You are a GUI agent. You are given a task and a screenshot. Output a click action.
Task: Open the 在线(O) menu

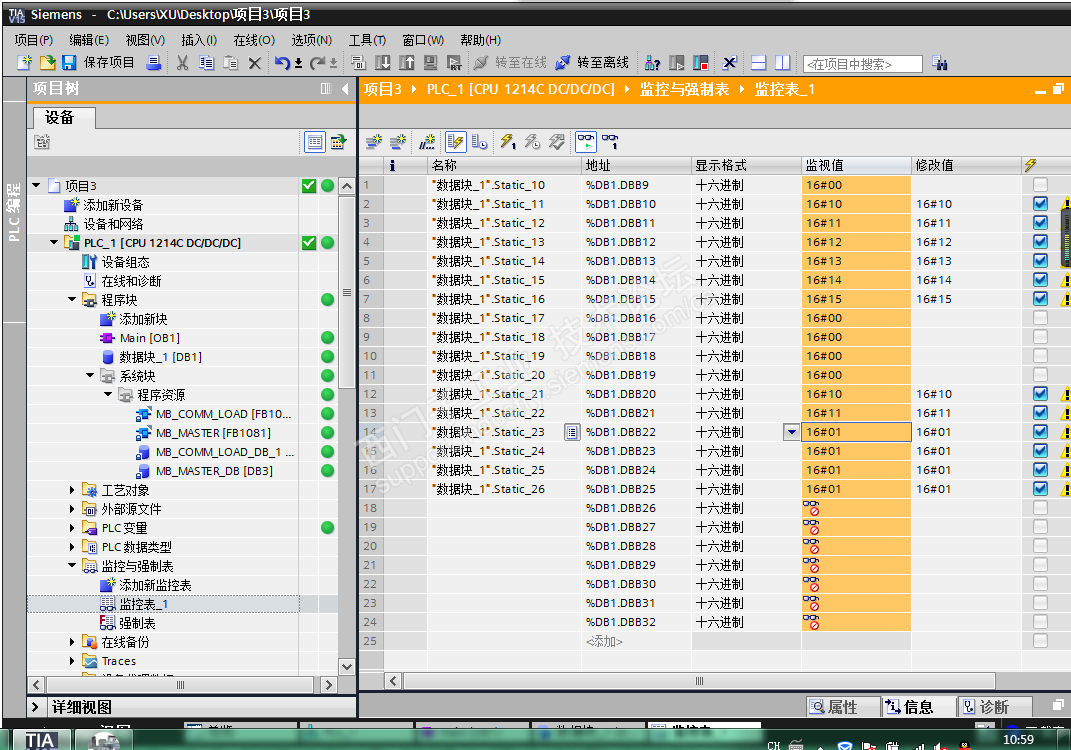click(x=253, y=40)
